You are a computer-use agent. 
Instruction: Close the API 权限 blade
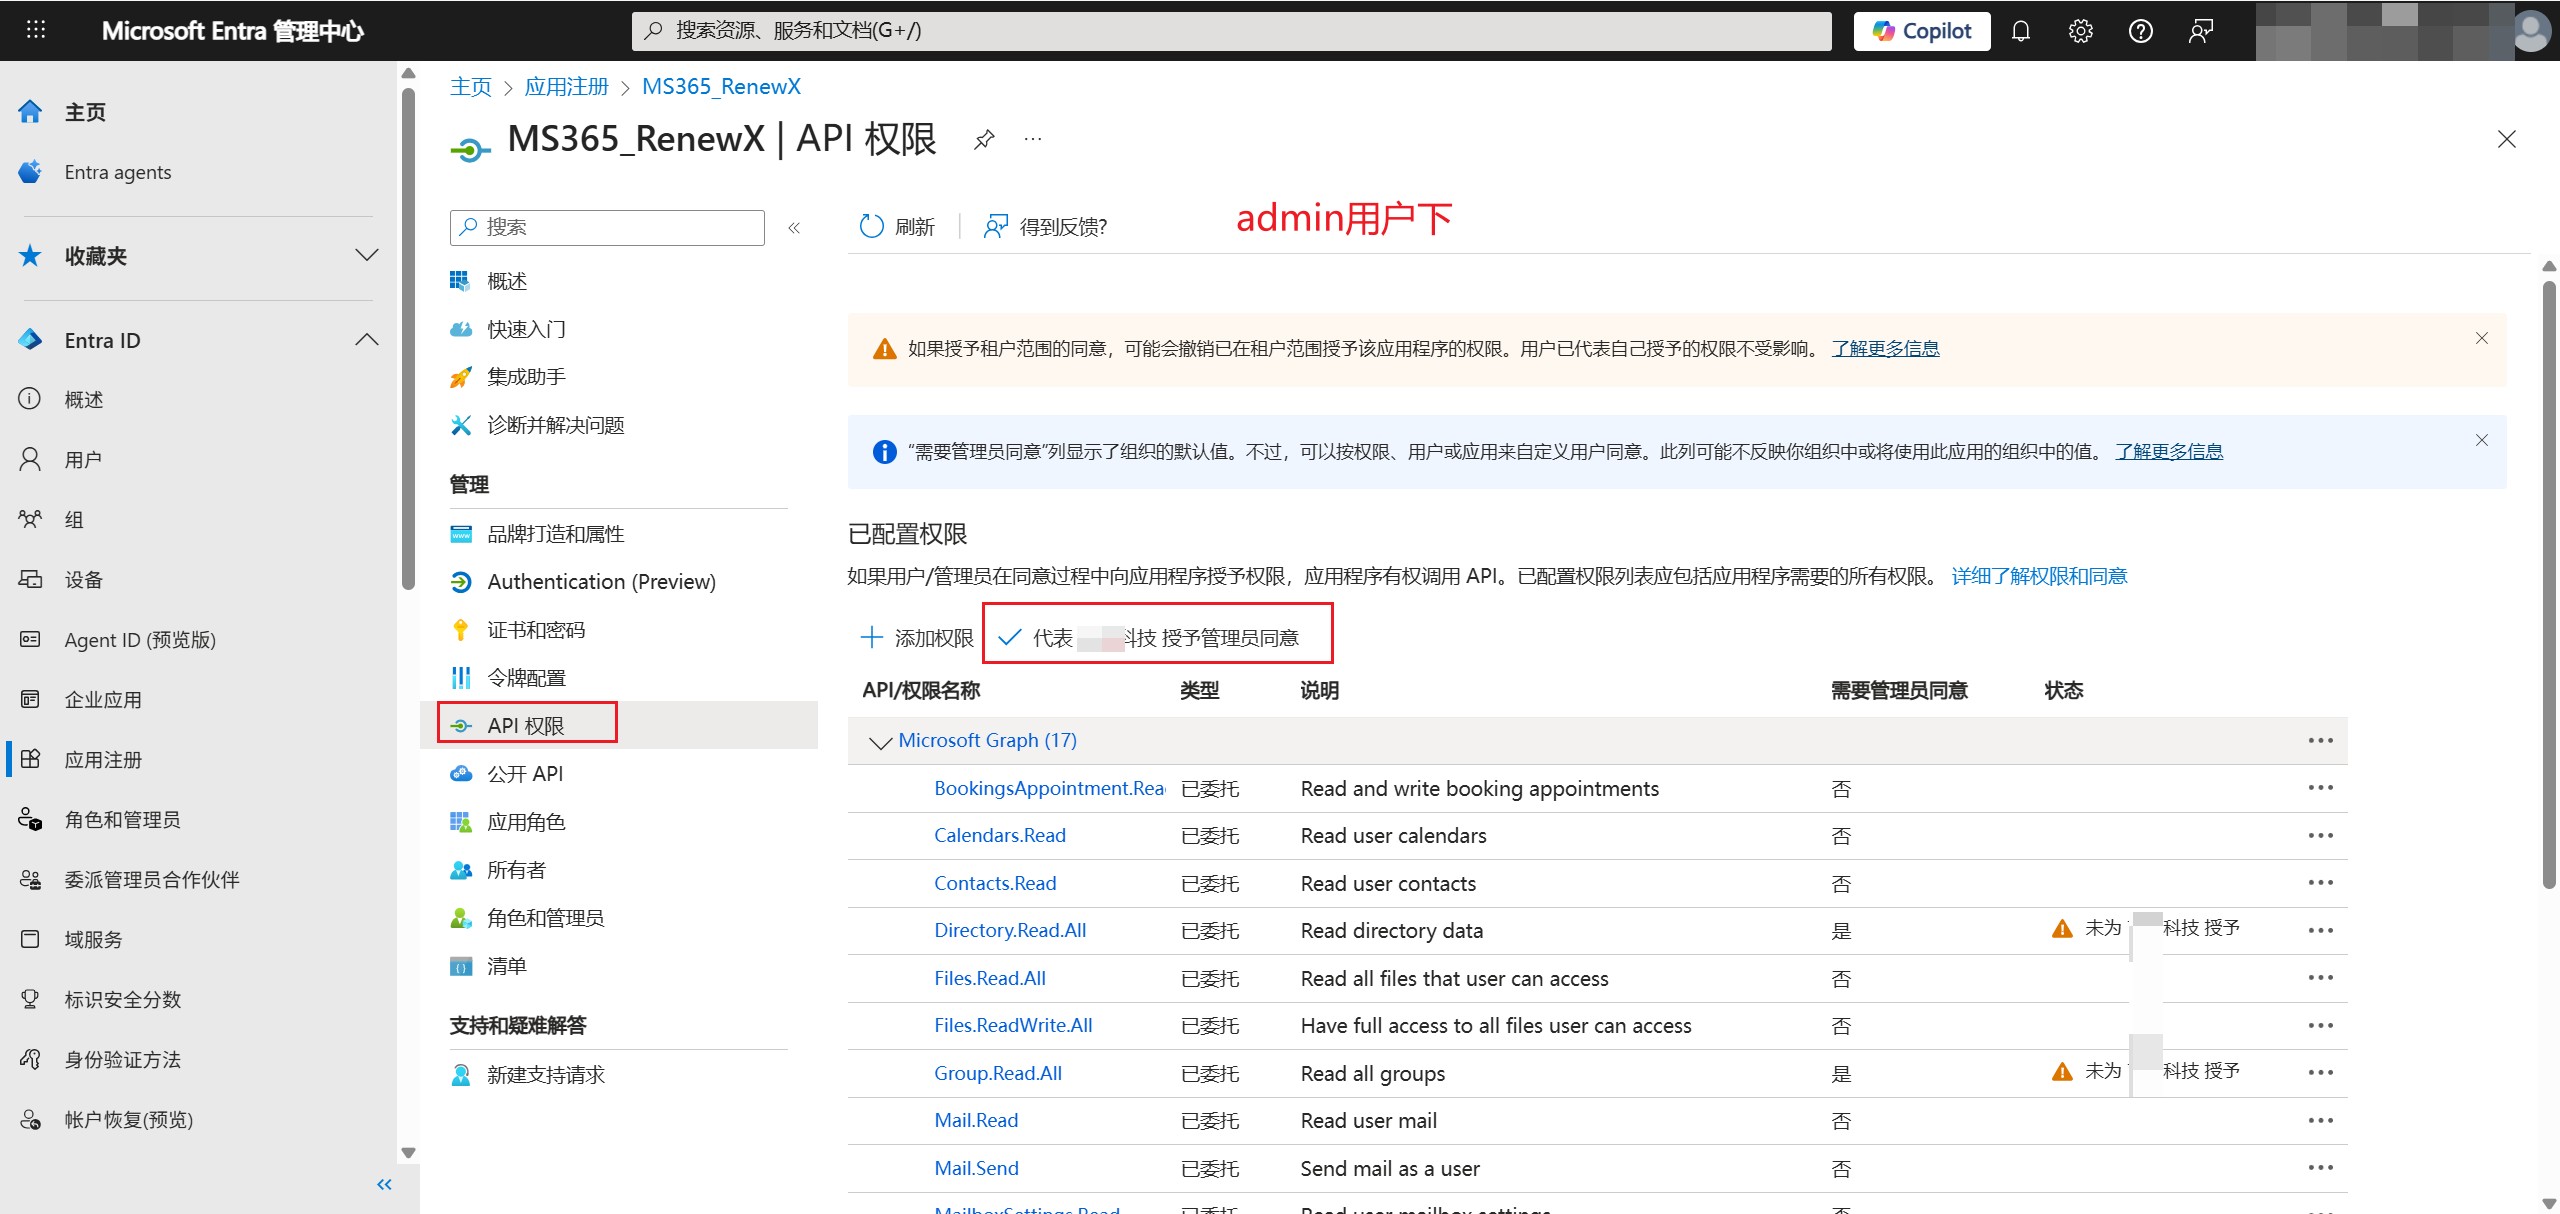pyautogui.click(x=2506, y=139)
